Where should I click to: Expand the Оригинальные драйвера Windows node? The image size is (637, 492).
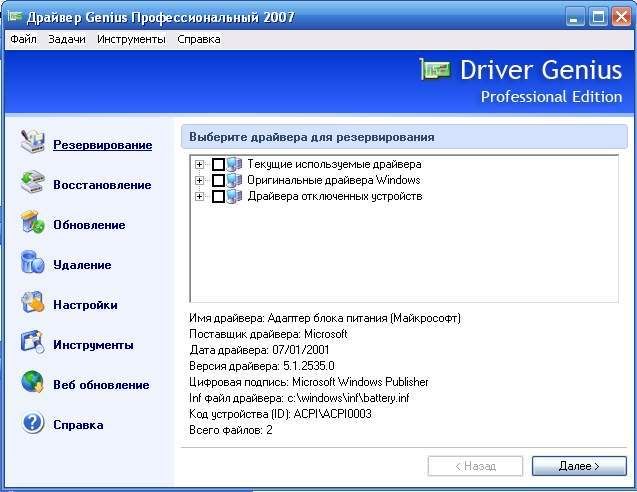click(x=200, y=180)
